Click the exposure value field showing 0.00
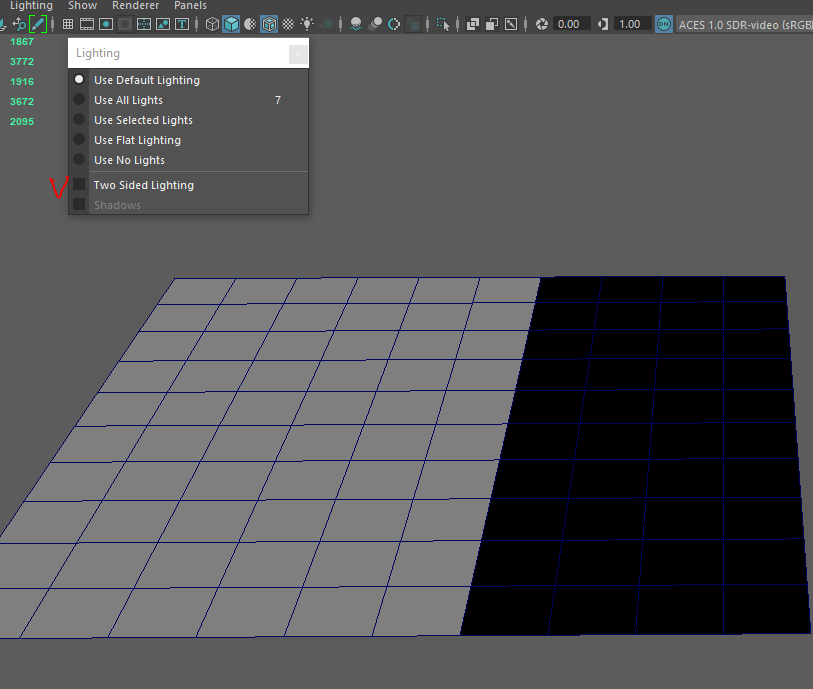The height and width of the screenshot is (689, 813). click(568, 24)
